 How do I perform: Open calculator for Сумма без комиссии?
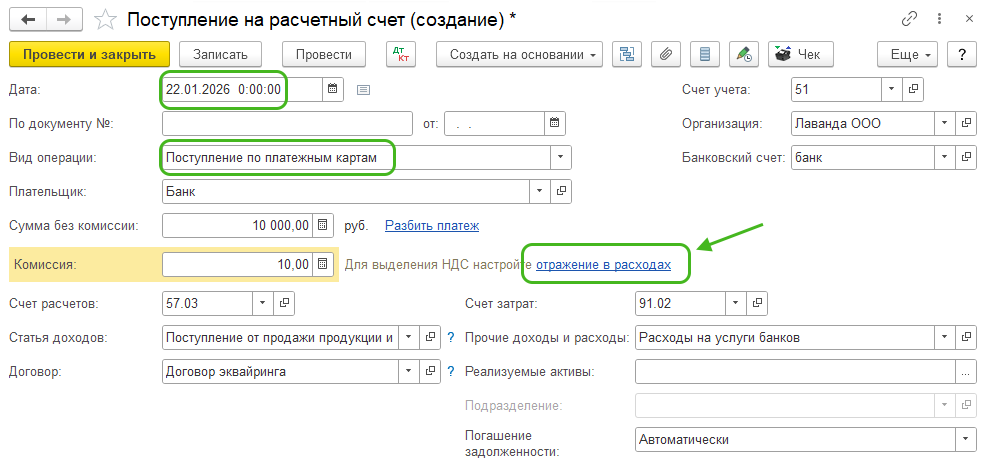[323, 226]
